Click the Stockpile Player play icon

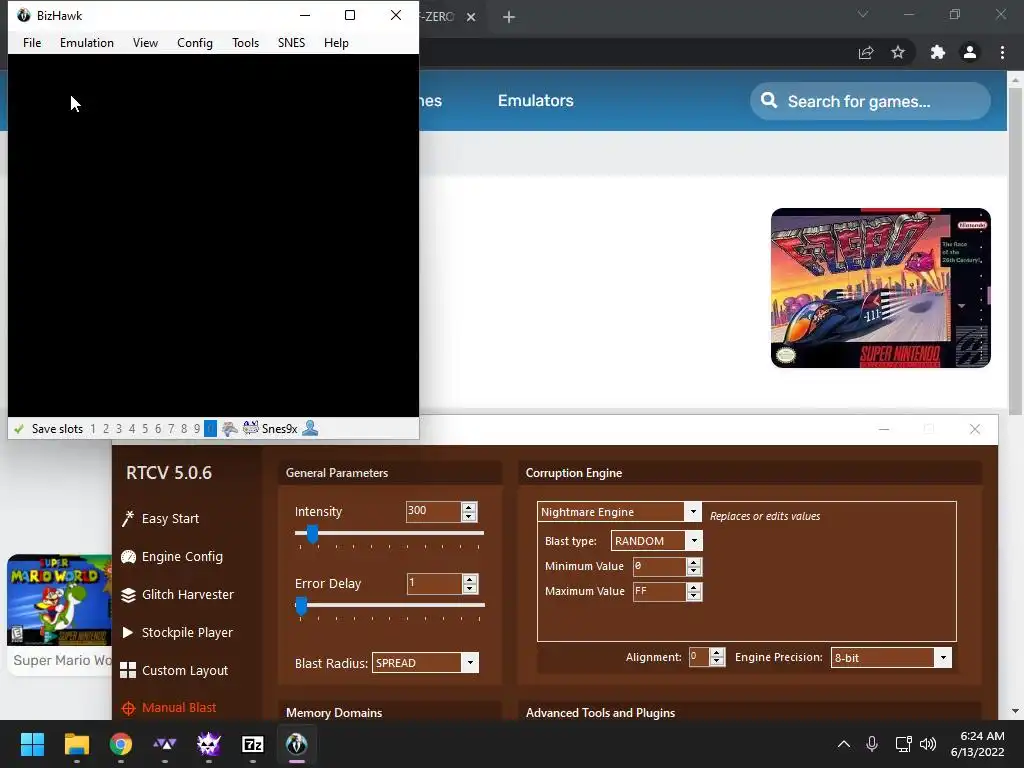click(x=128, y=632)
